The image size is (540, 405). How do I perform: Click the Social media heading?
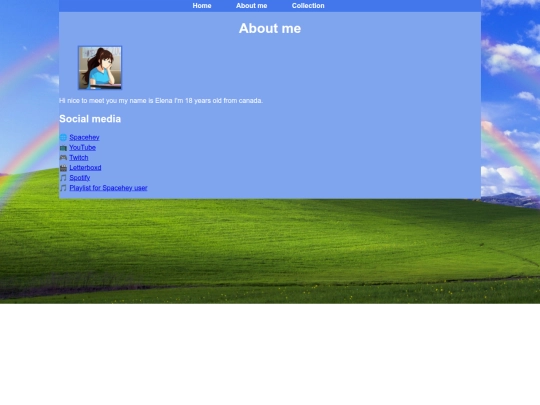click(x=90, y=119)
